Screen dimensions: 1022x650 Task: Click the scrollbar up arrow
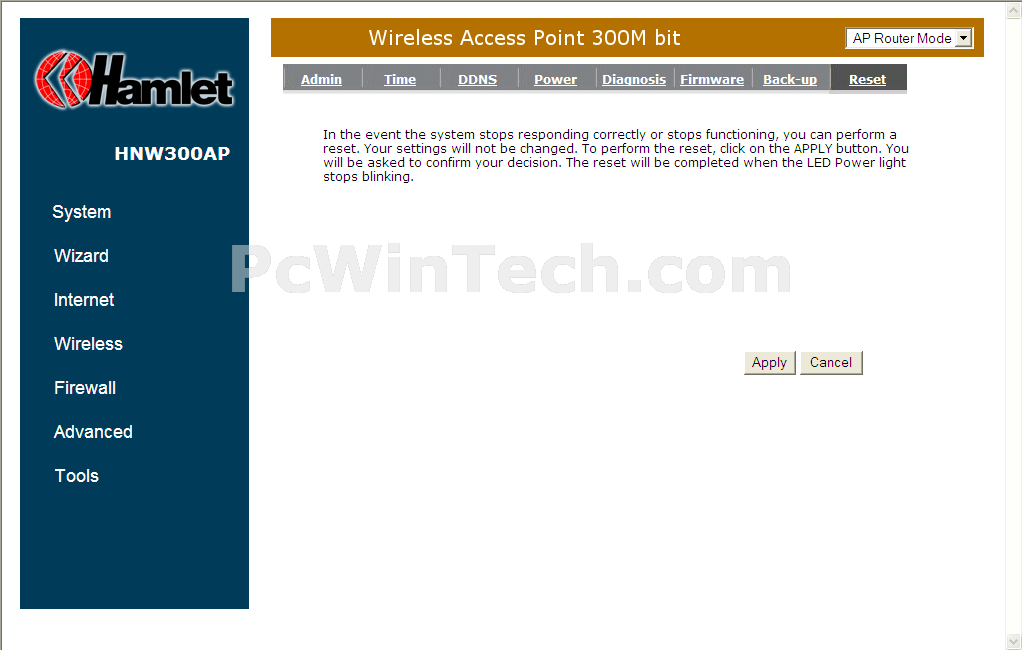pos(1014,9)
